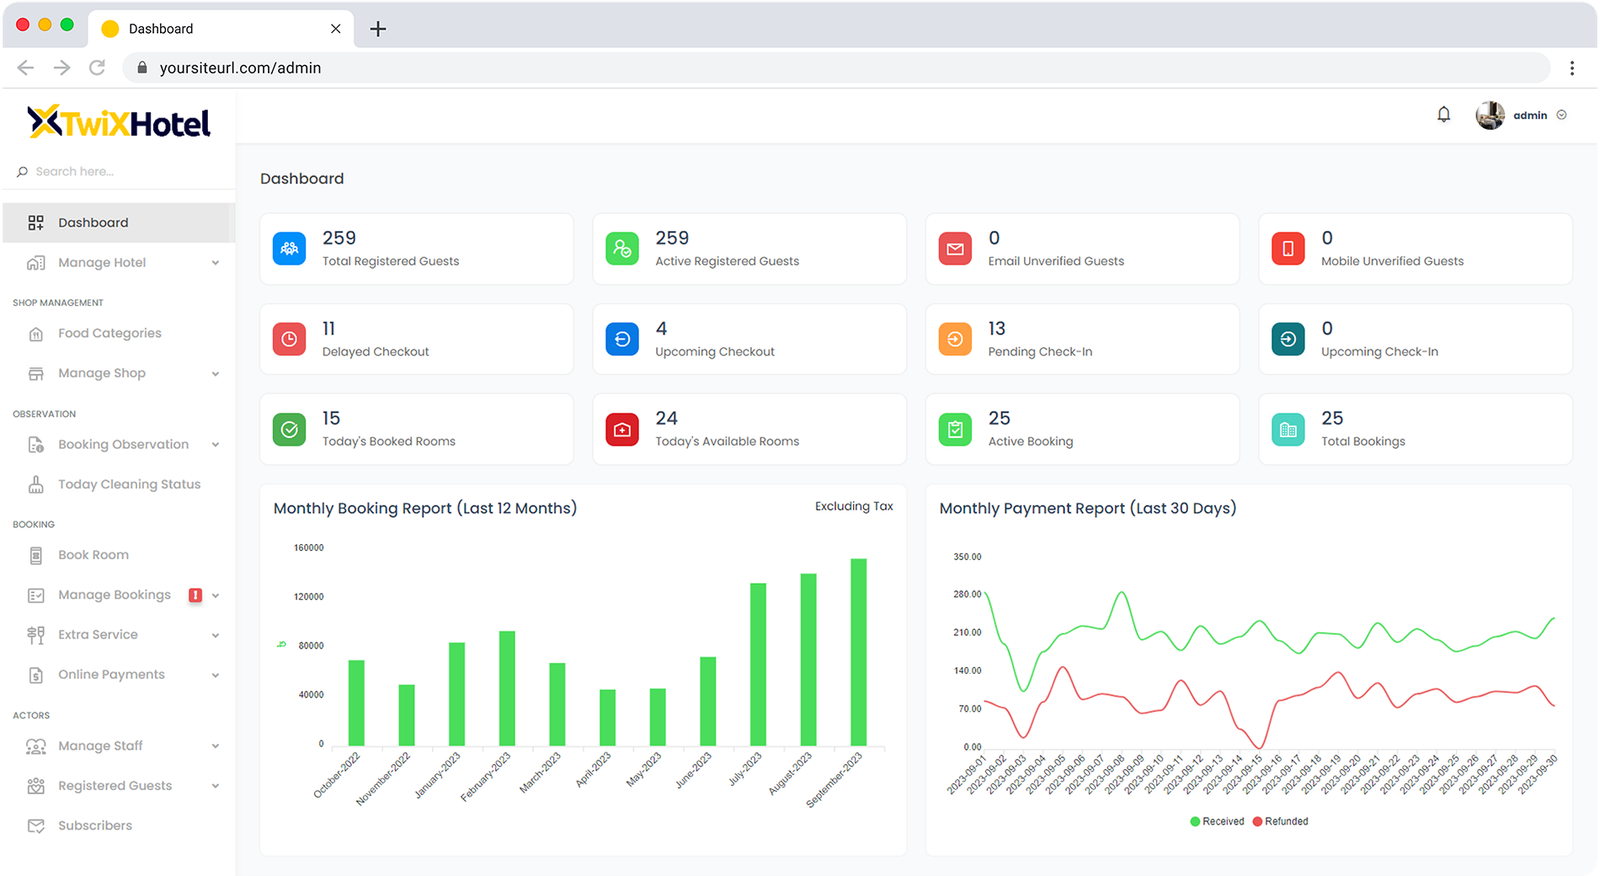Toggle the Refunded series in chart legend
1600x876 pixels.
tap(1280, 822)
